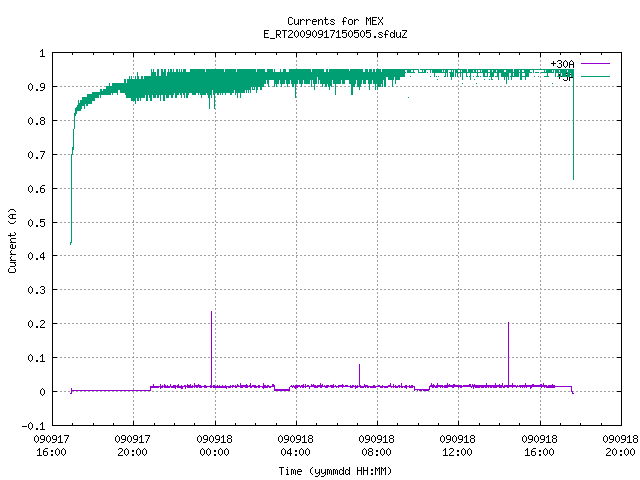Click the "Current (A)" y-axis label

click(12, 241)
